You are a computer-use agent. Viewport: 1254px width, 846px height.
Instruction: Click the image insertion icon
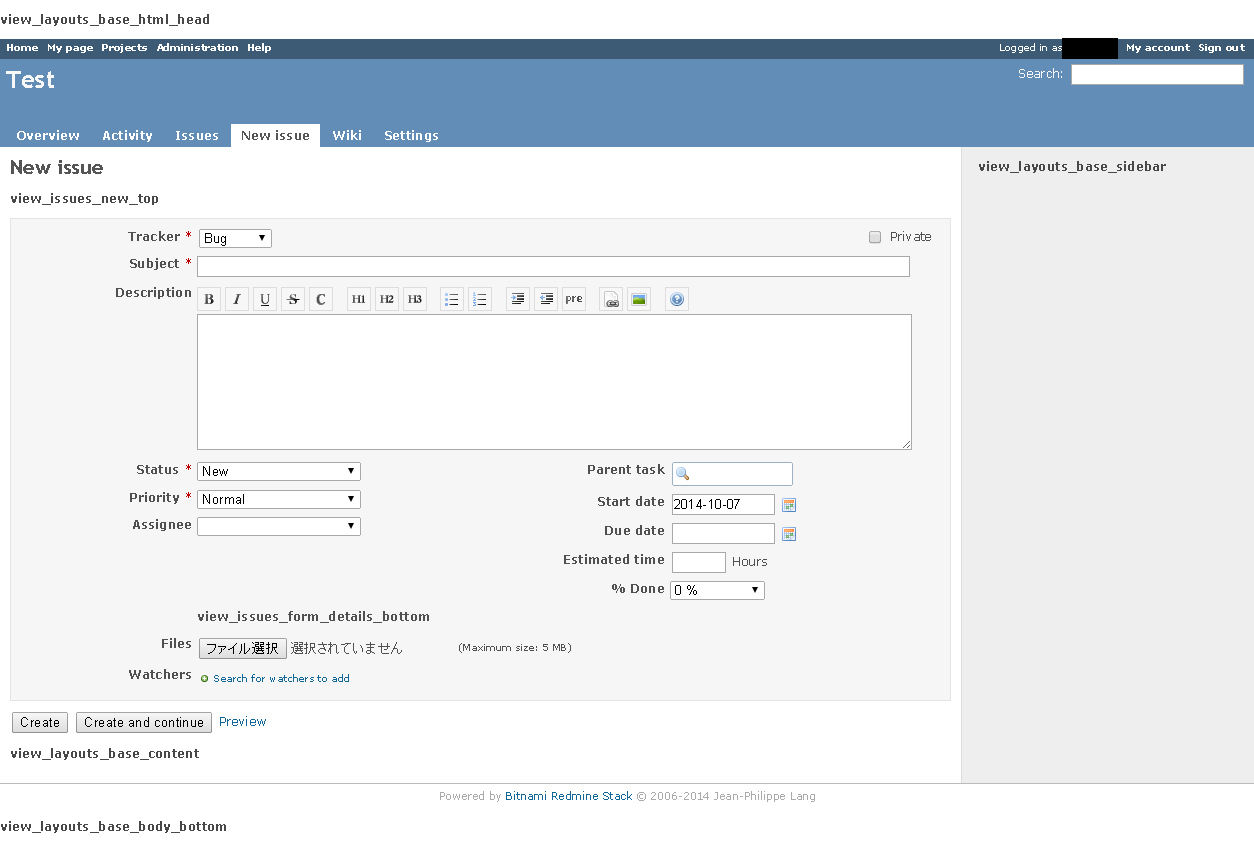[x=639, y=298]
